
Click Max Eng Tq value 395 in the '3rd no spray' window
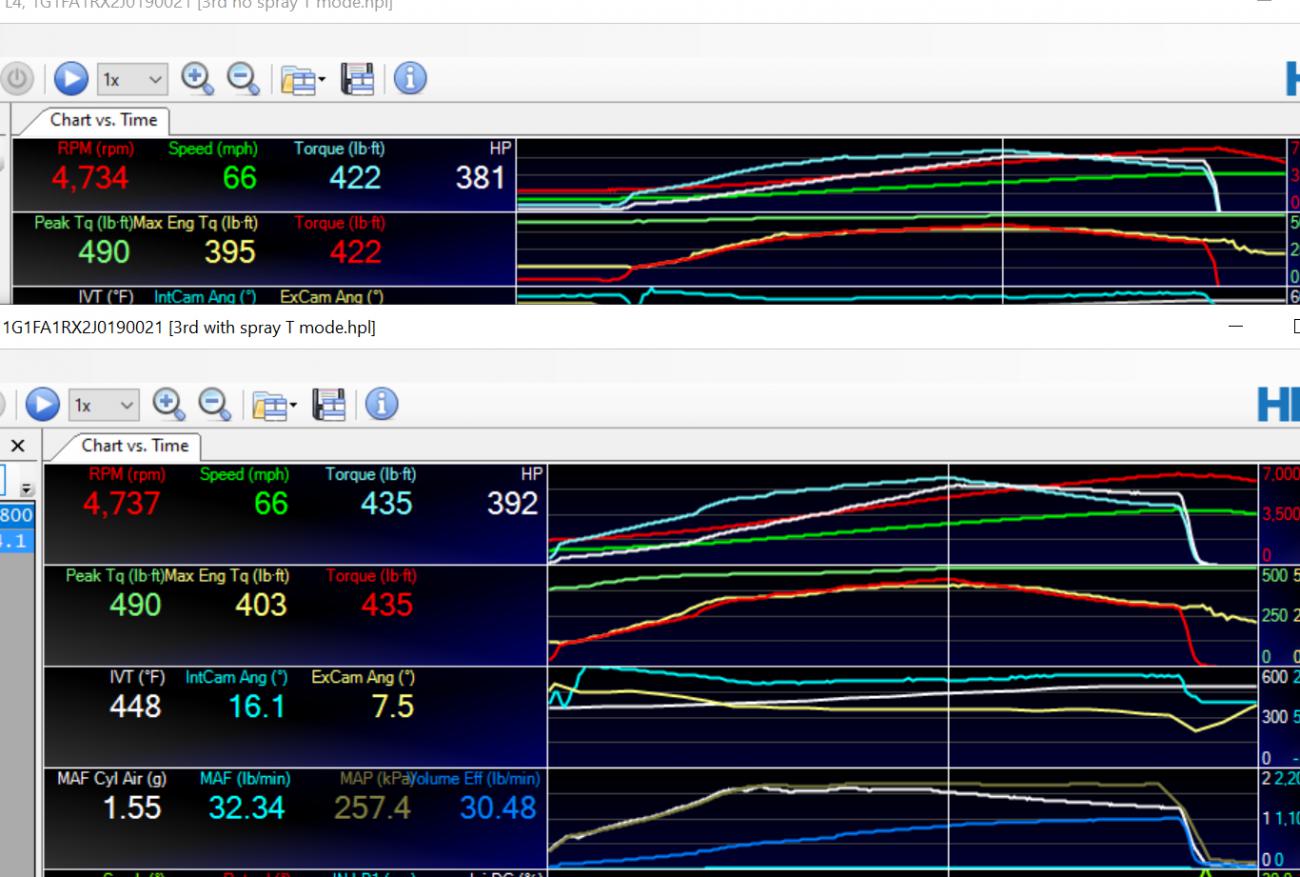point(230,252)
